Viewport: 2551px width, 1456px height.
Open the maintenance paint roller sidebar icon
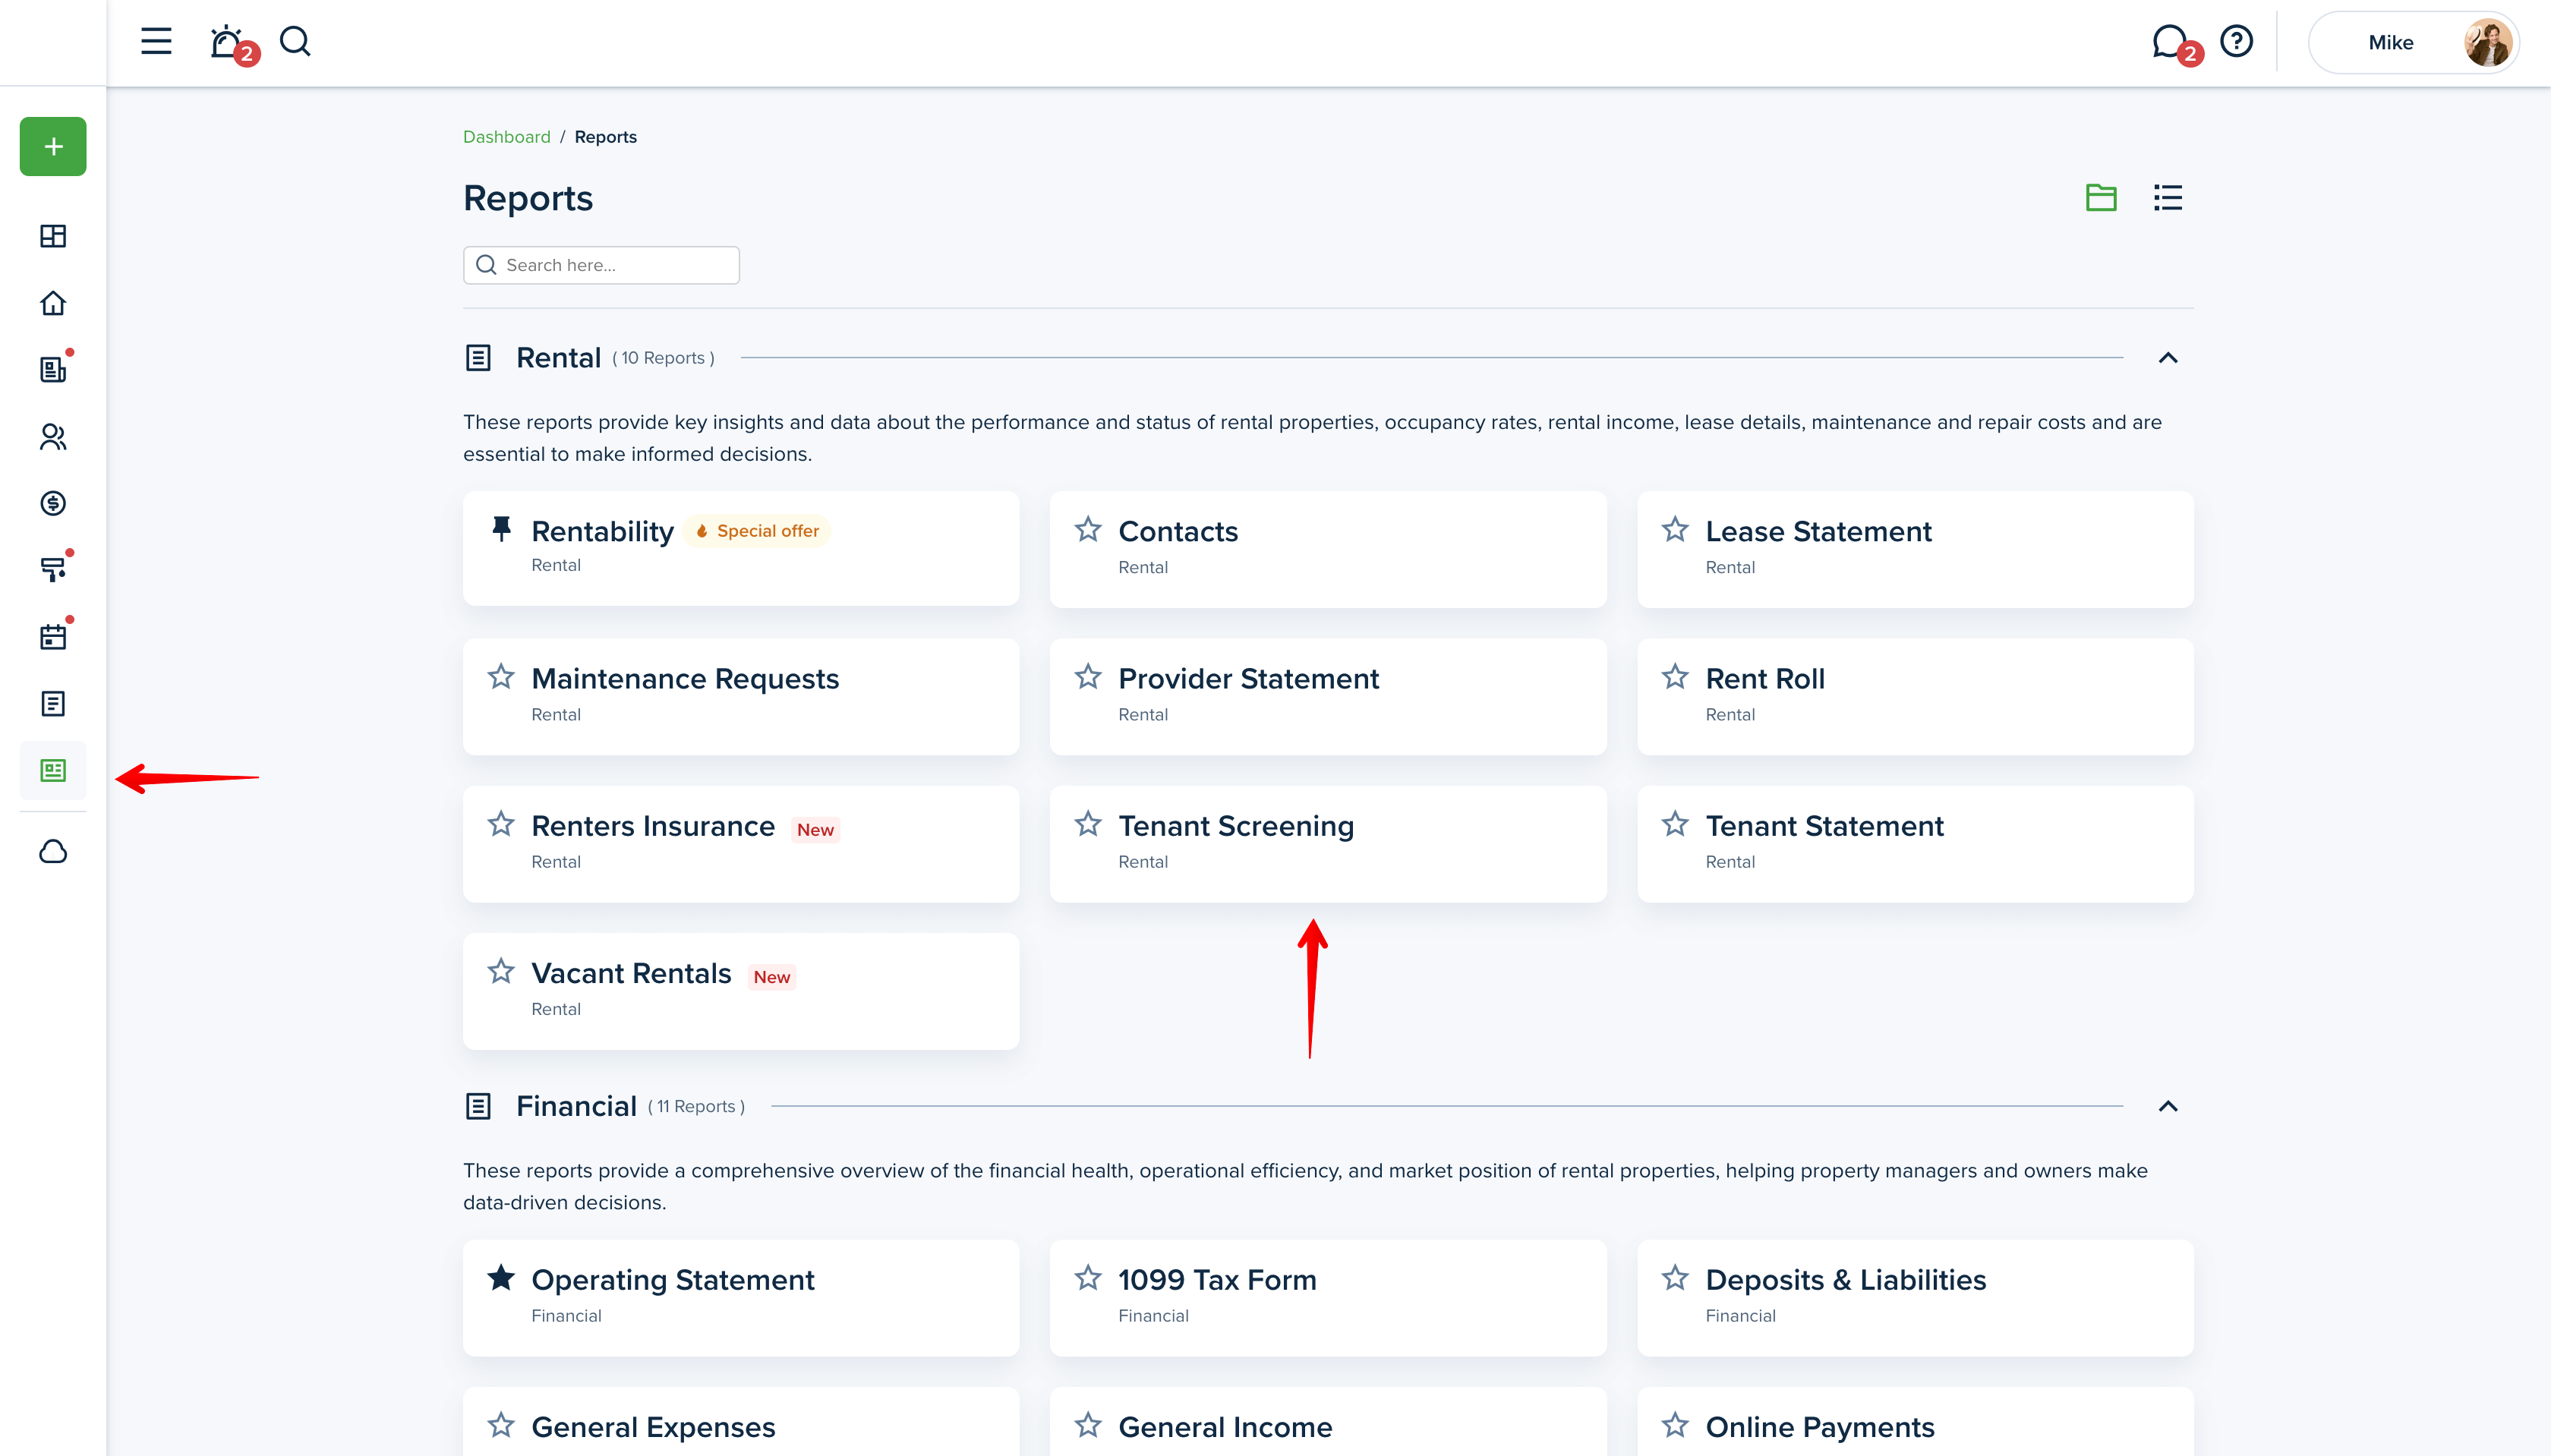pyautogui.click(x=53, y=569)
